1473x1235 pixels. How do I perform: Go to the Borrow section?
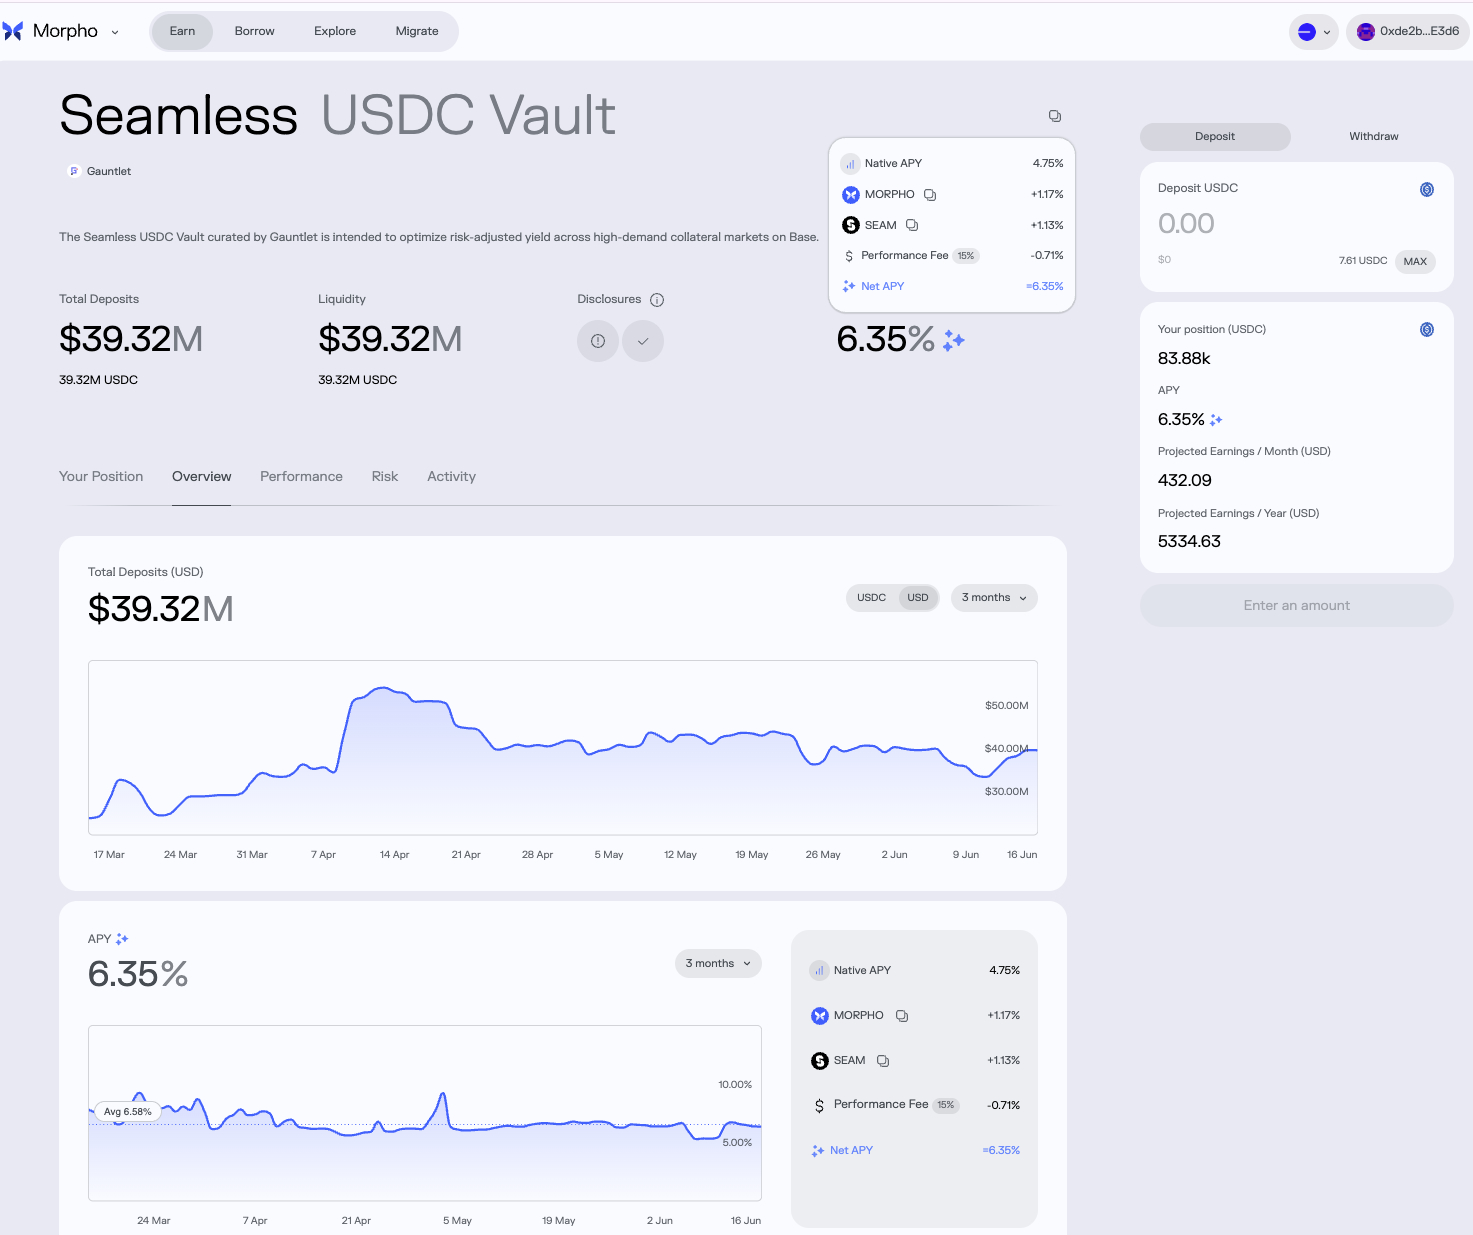pos(255,31)
